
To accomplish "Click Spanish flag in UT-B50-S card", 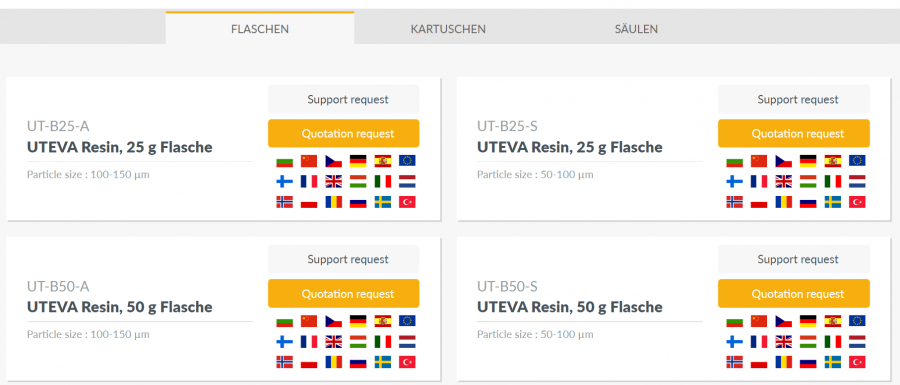I will (x=833, y=321).
